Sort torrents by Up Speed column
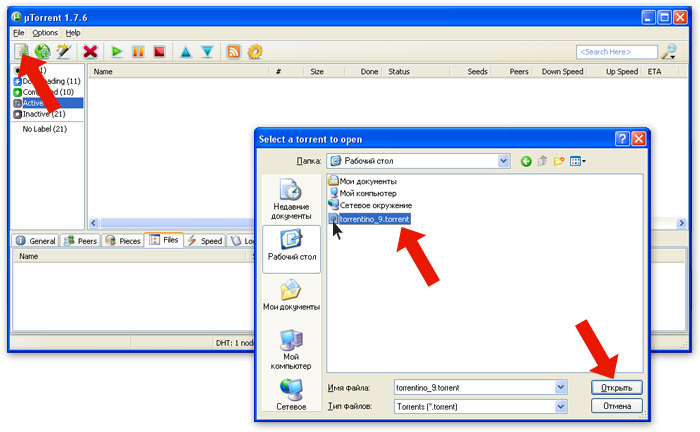Viewport: 700px width, 432px height. pos(621,71)
